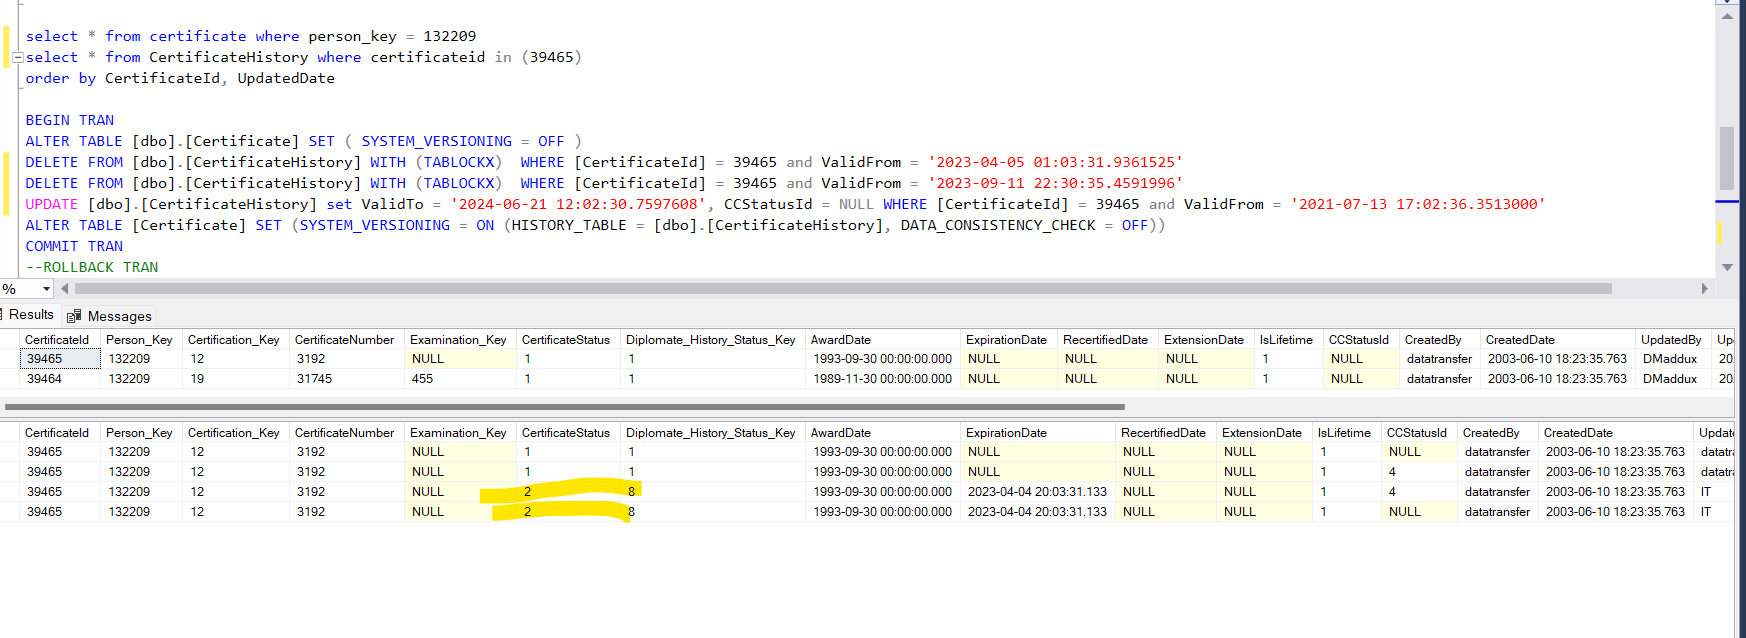Select the lower grid CreatedDate column header
The image size is (1746, 638).
[1616, 433]
